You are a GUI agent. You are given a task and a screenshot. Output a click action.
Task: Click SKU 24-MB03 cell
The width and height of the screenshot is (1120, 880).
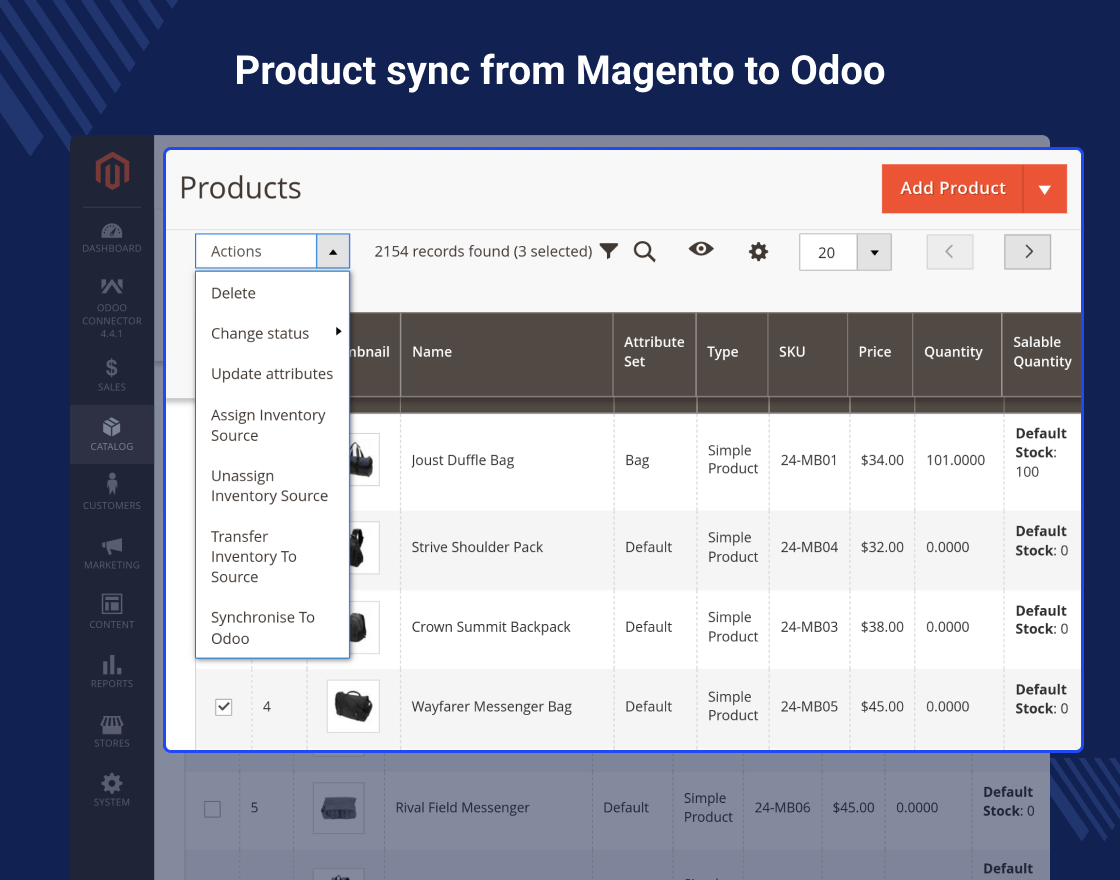coord(809,627)
